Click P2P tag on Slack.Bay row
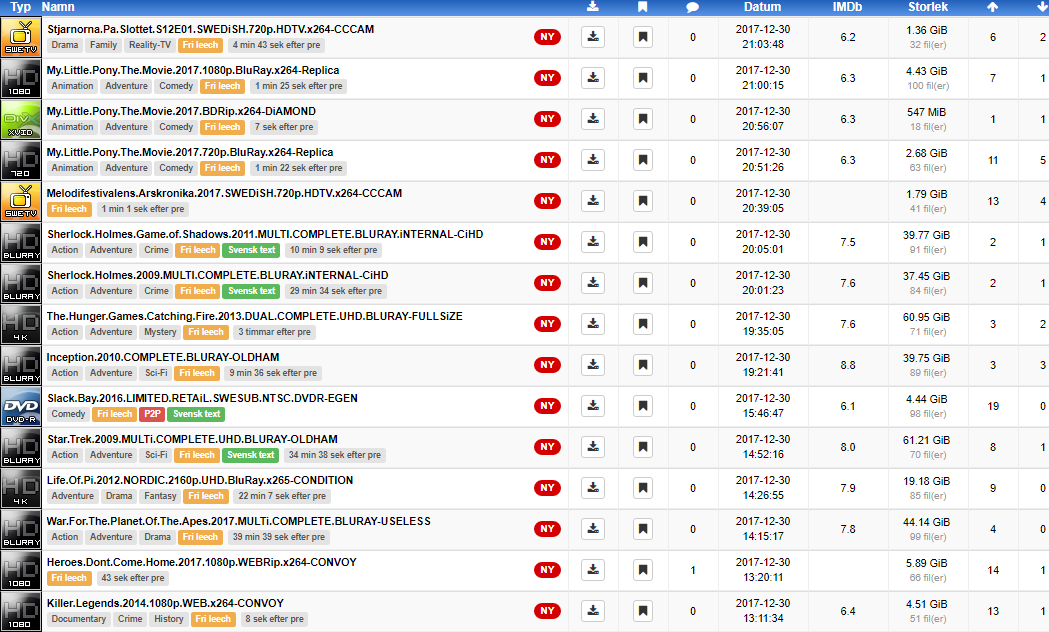 point(152,414)
